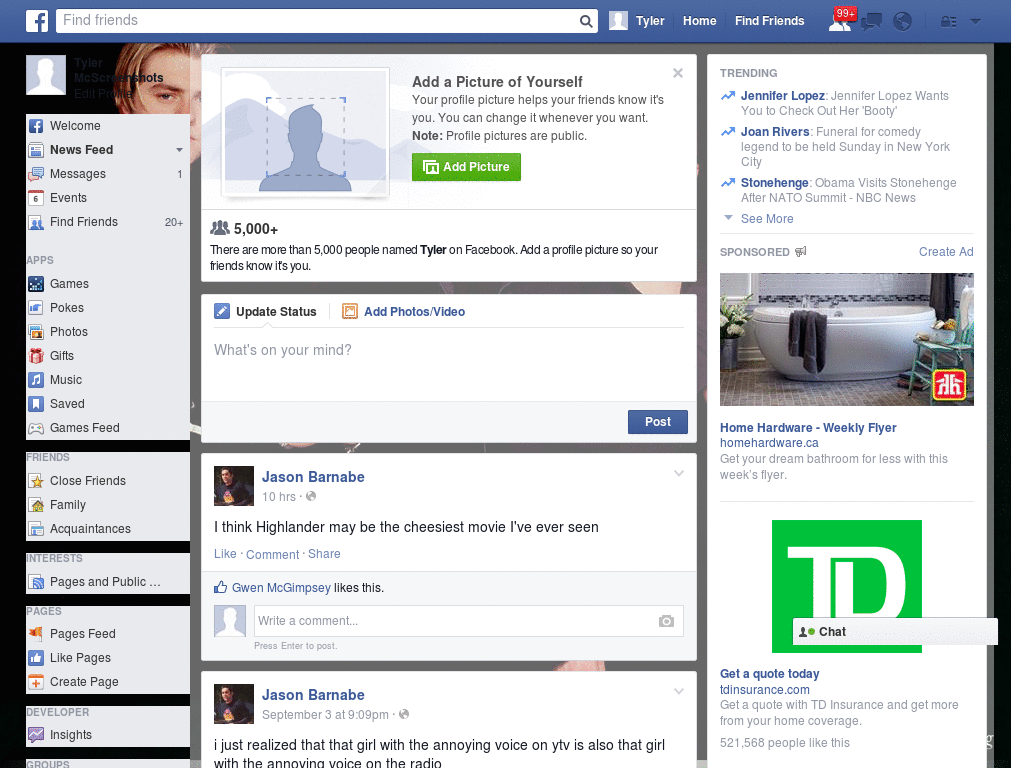Viewport: 1024px width, 768px height.
Task: Click the Events calendar icon
Action: (37, 198)
